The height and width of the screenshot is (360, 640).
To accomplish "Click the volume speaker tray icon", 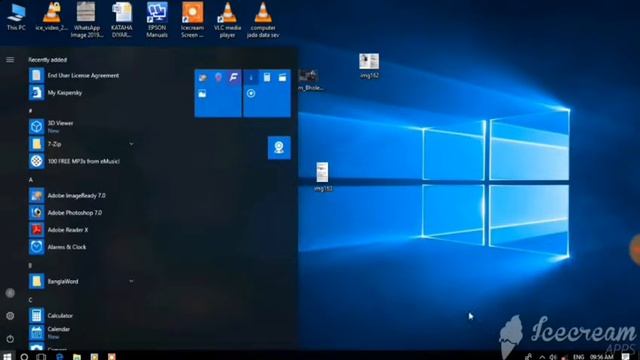I will tap(553, 357).
